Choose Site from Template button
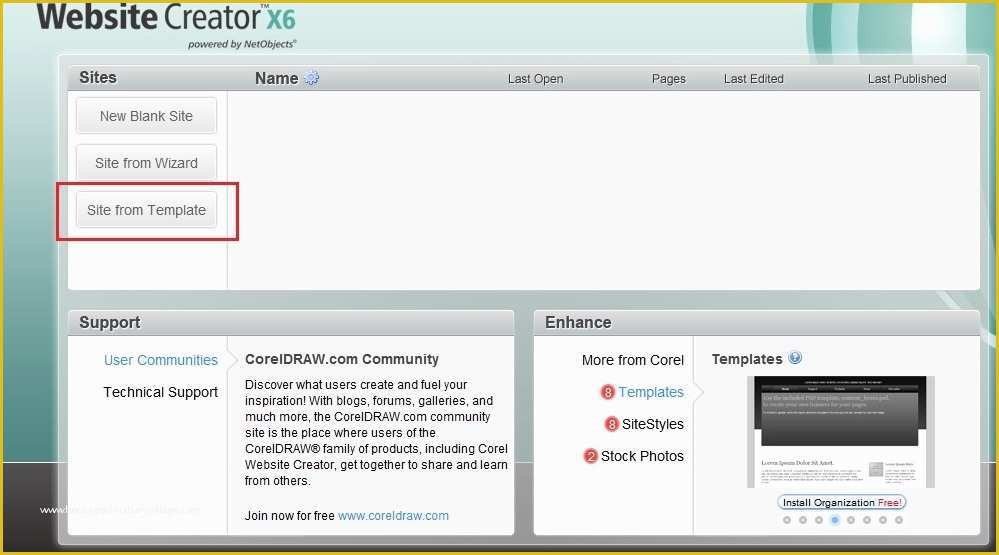 [x=147, y=210]
